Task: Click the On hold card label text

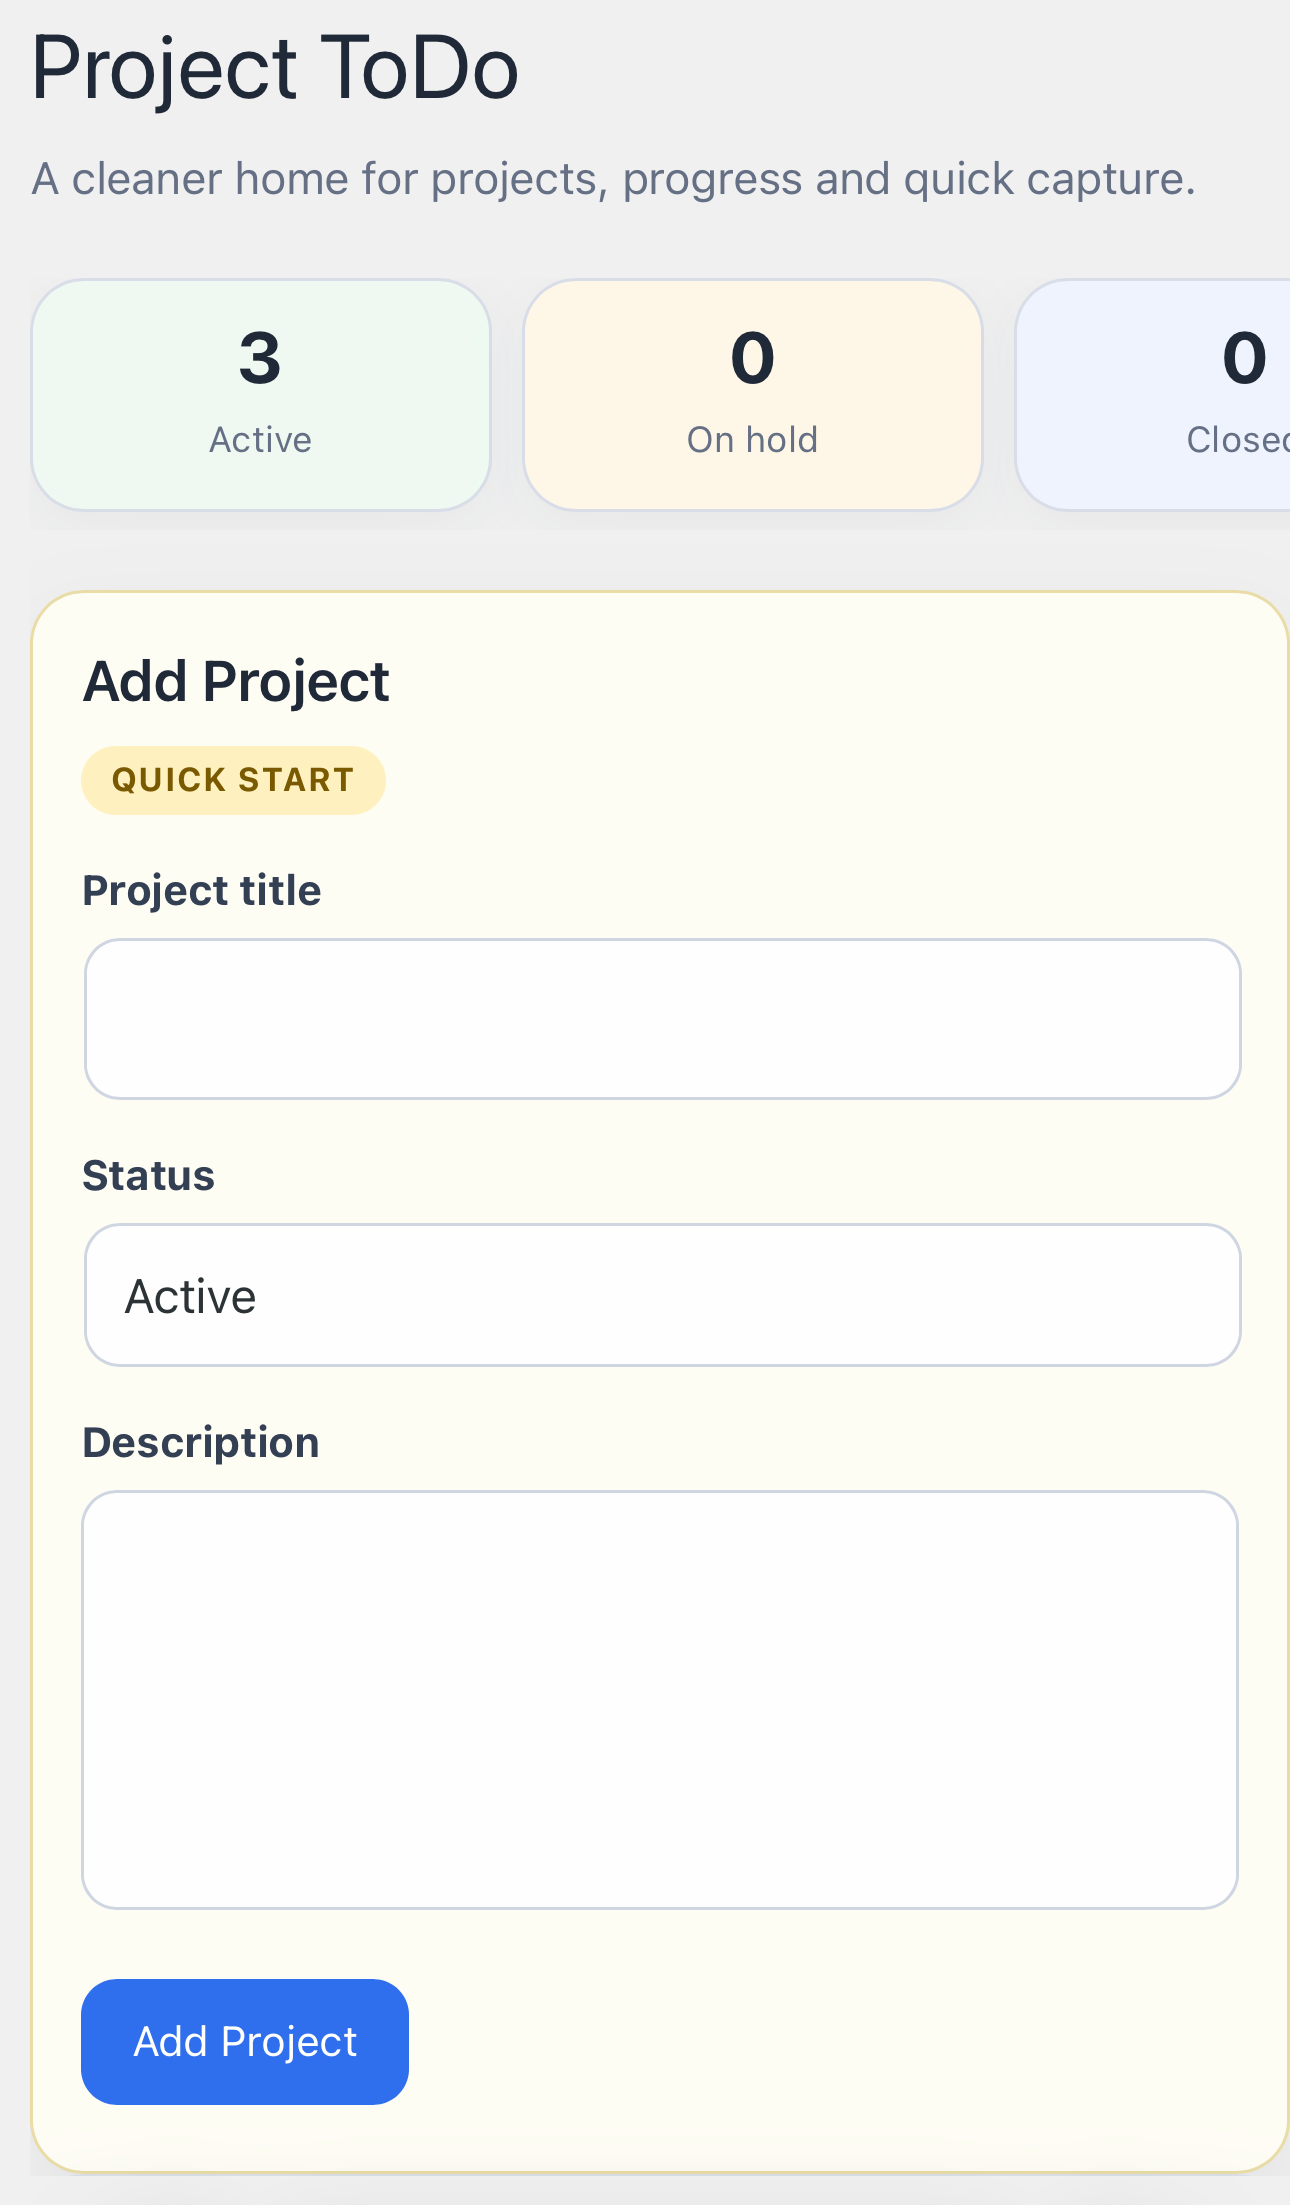Action: tap(751, 439)
